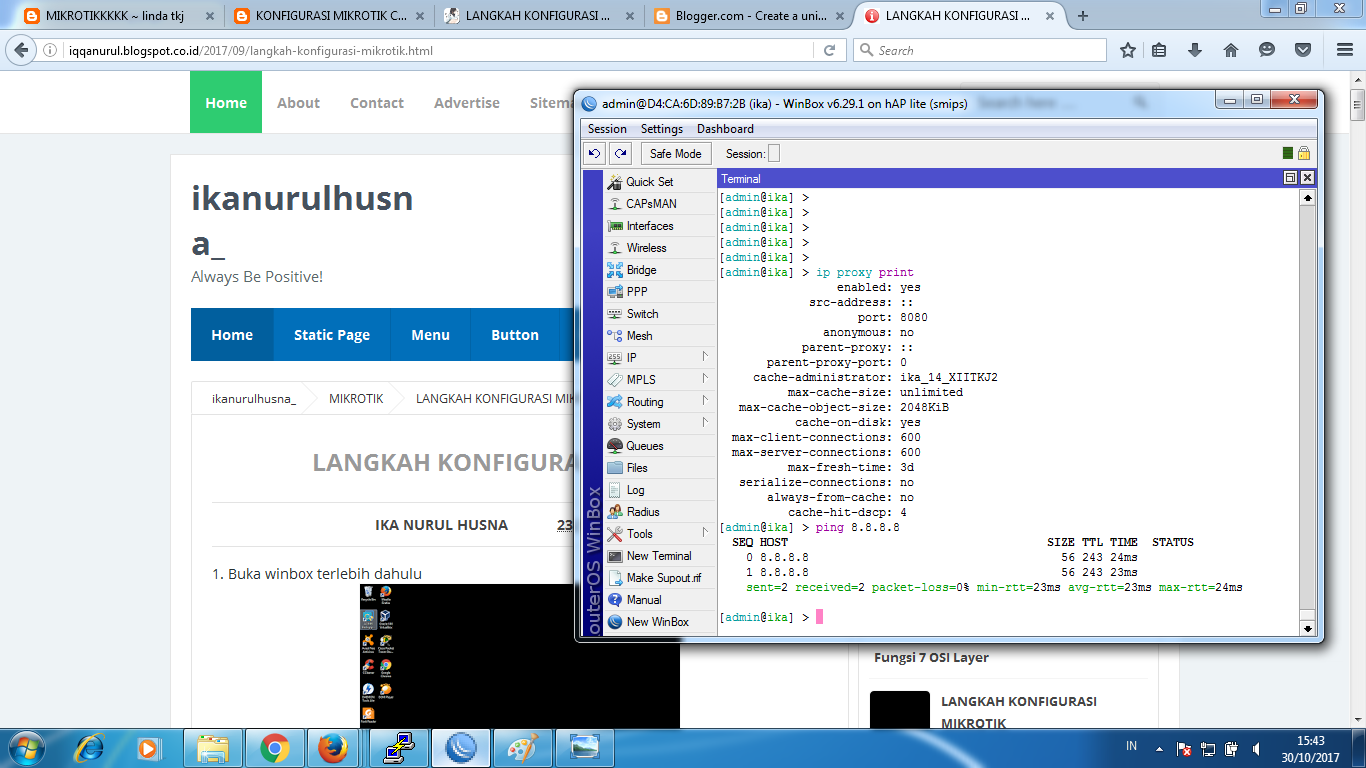Open Queues in WinBox sidebar

660,446
